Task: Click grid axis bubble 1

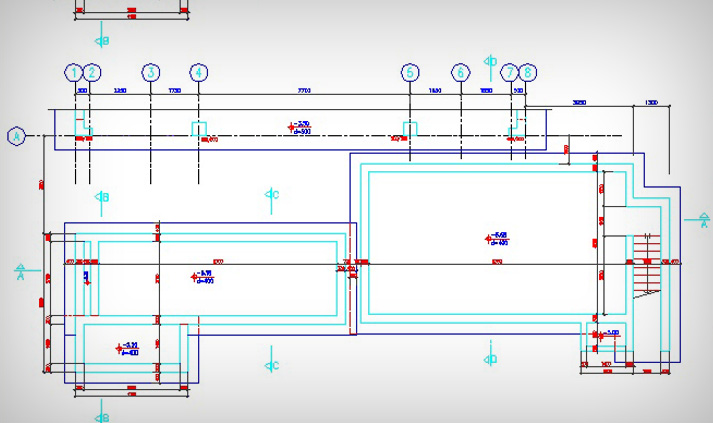Action: 73,72
